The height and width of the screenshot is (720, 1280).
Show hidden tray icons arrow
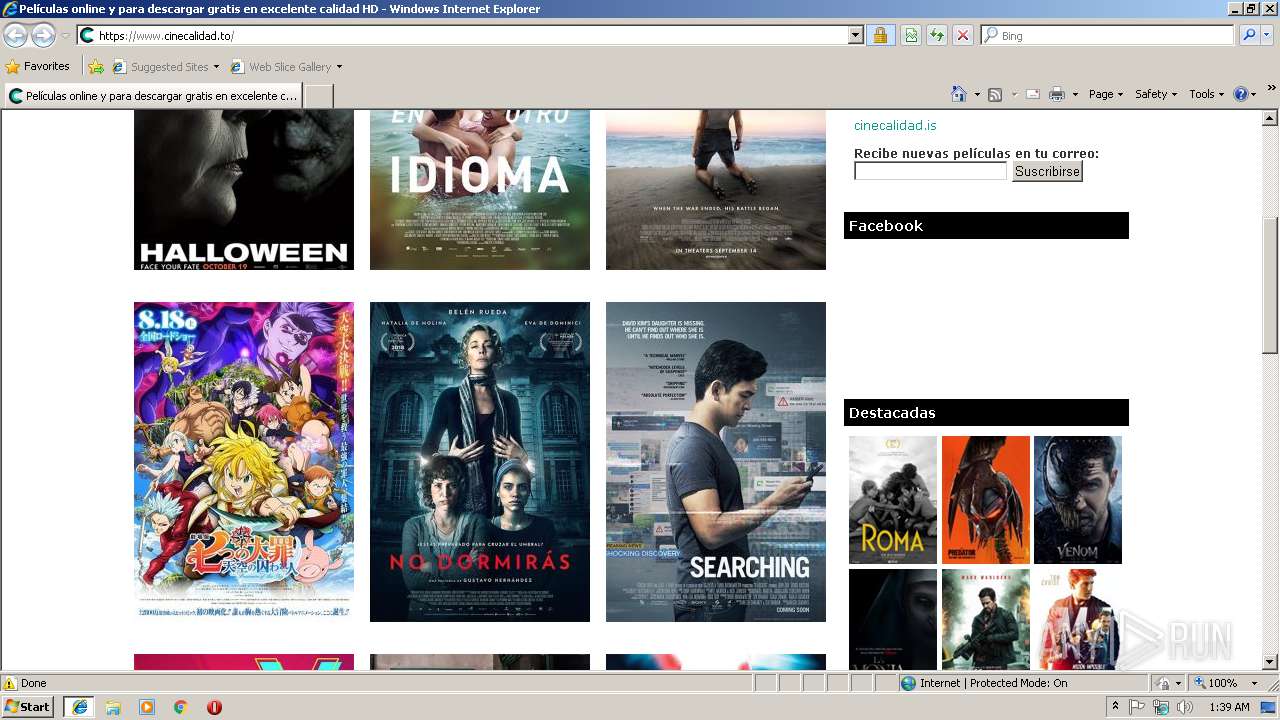(1115, 707)
